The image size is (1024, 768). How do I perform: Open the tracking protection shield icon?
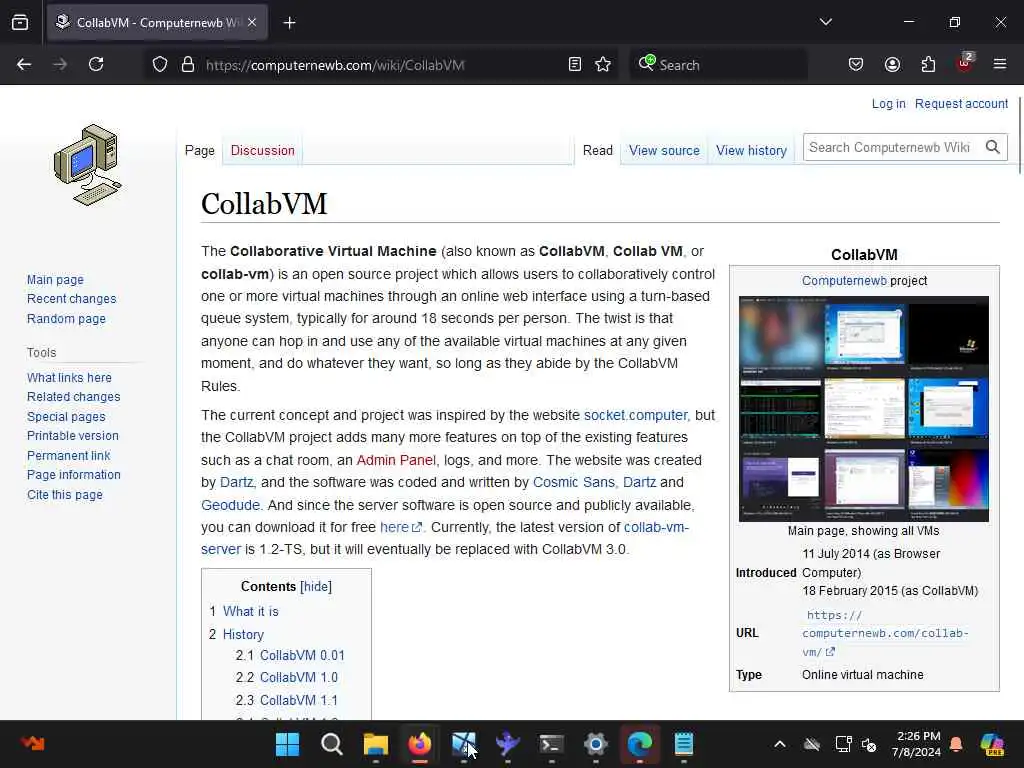pos(160,64)
